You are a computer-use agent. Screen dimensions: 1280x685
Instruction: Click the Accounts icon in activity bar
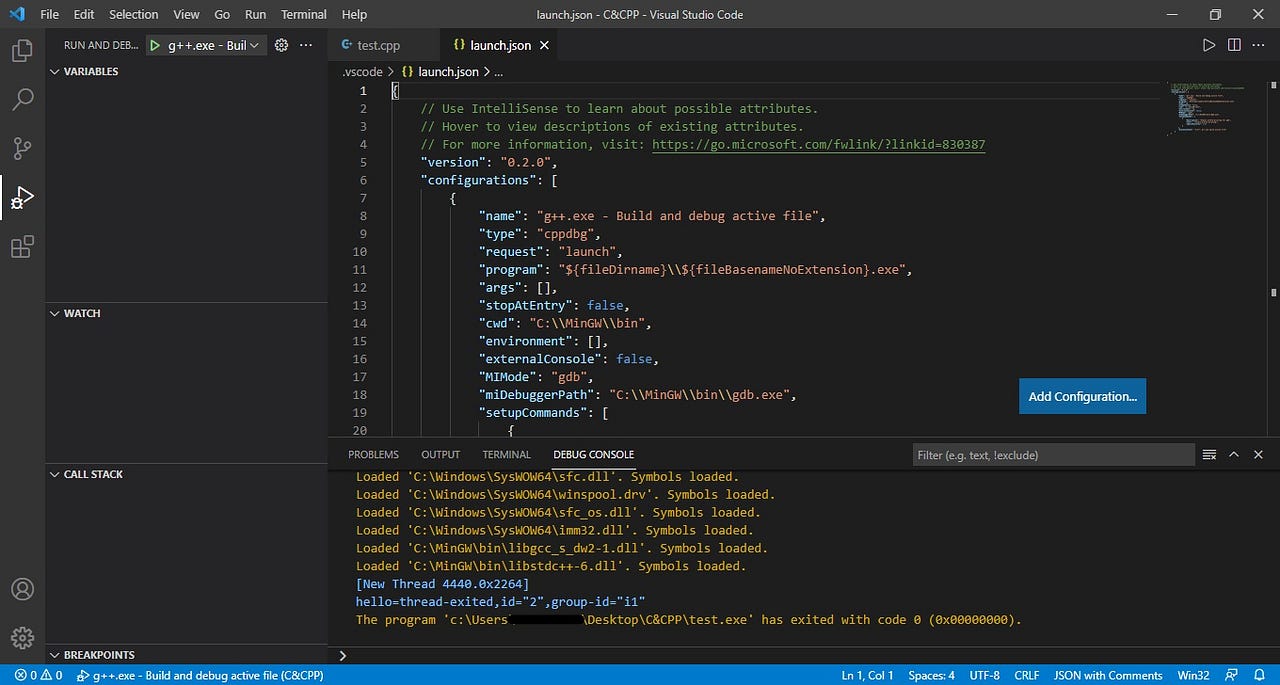22,589
